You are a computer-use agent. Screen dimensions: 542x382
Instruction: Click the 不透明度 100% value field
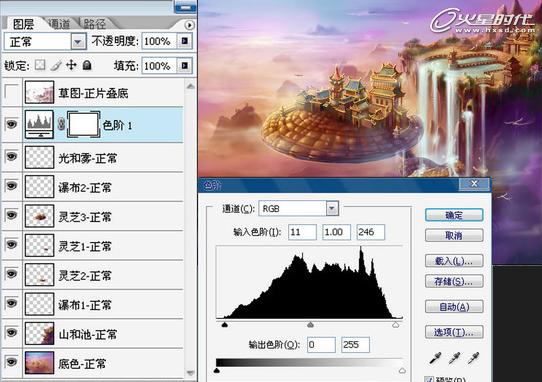click(159, 41)
